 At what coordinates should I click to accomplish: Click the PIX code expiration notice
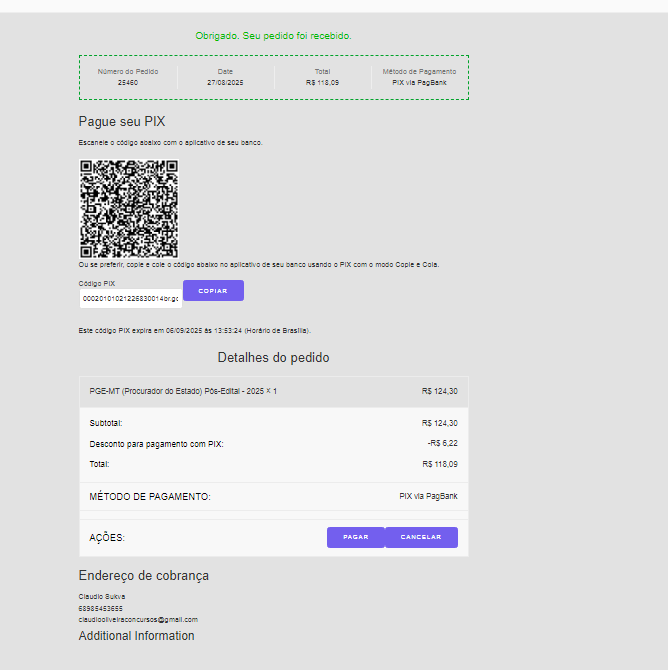click(x=195, y=330)
